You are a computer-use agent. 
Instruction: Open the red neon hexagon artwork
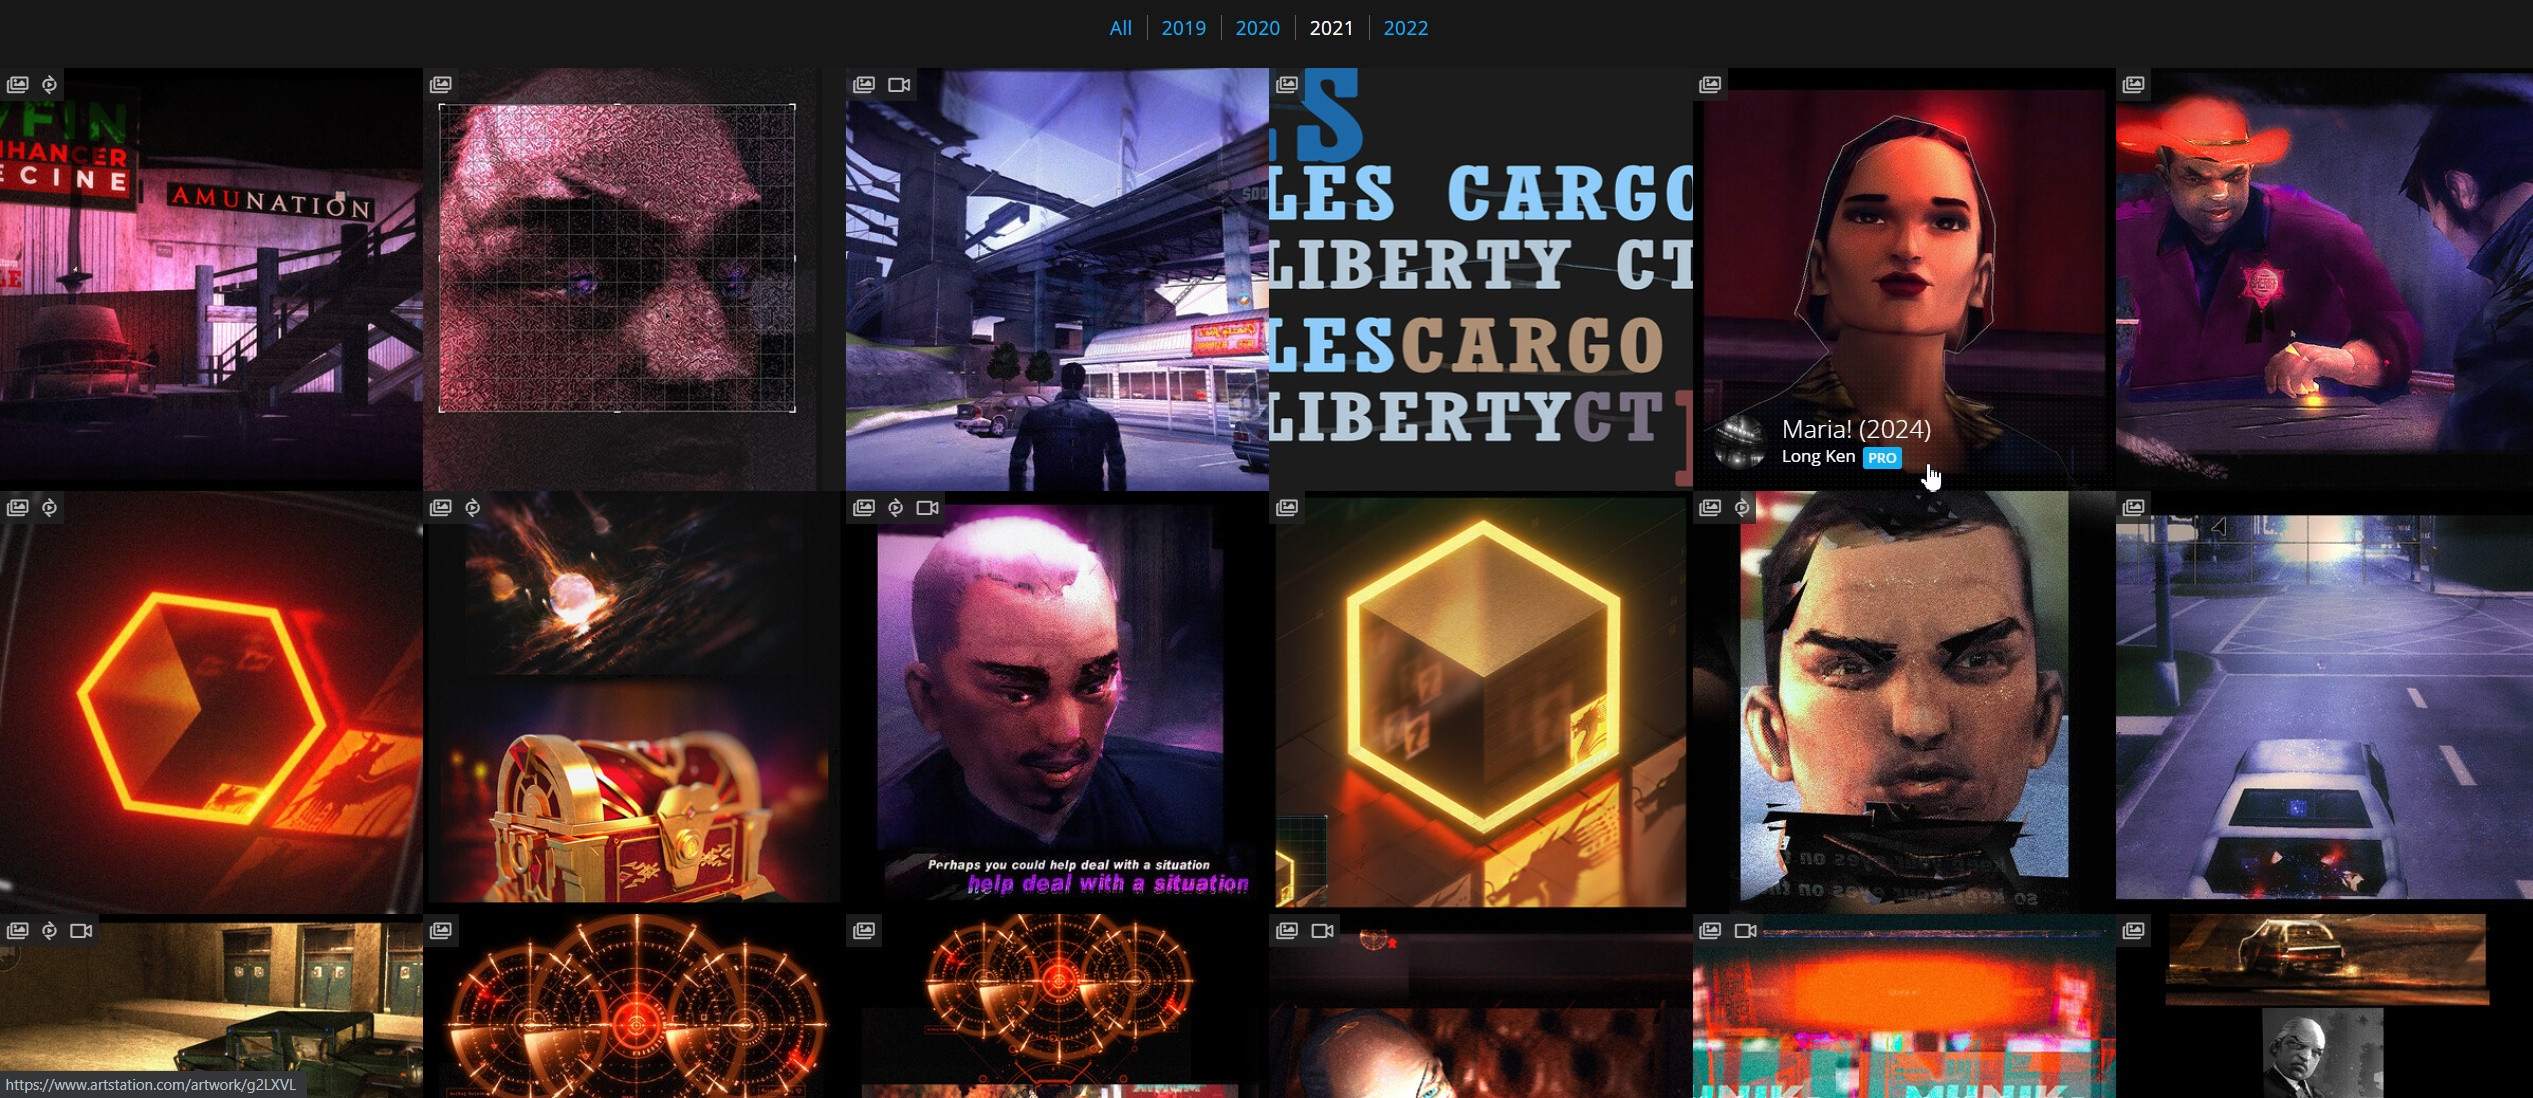point(211,702)
